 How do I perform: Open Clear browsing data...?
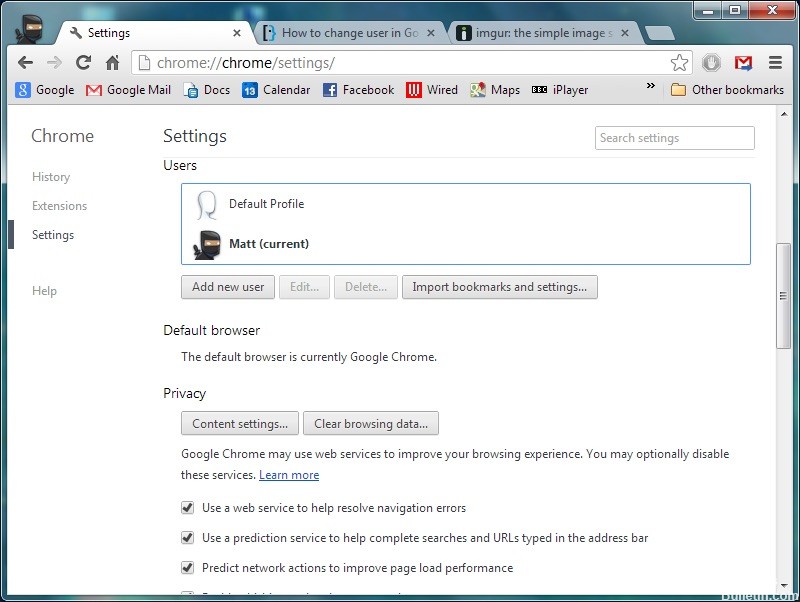coord(371,423)
